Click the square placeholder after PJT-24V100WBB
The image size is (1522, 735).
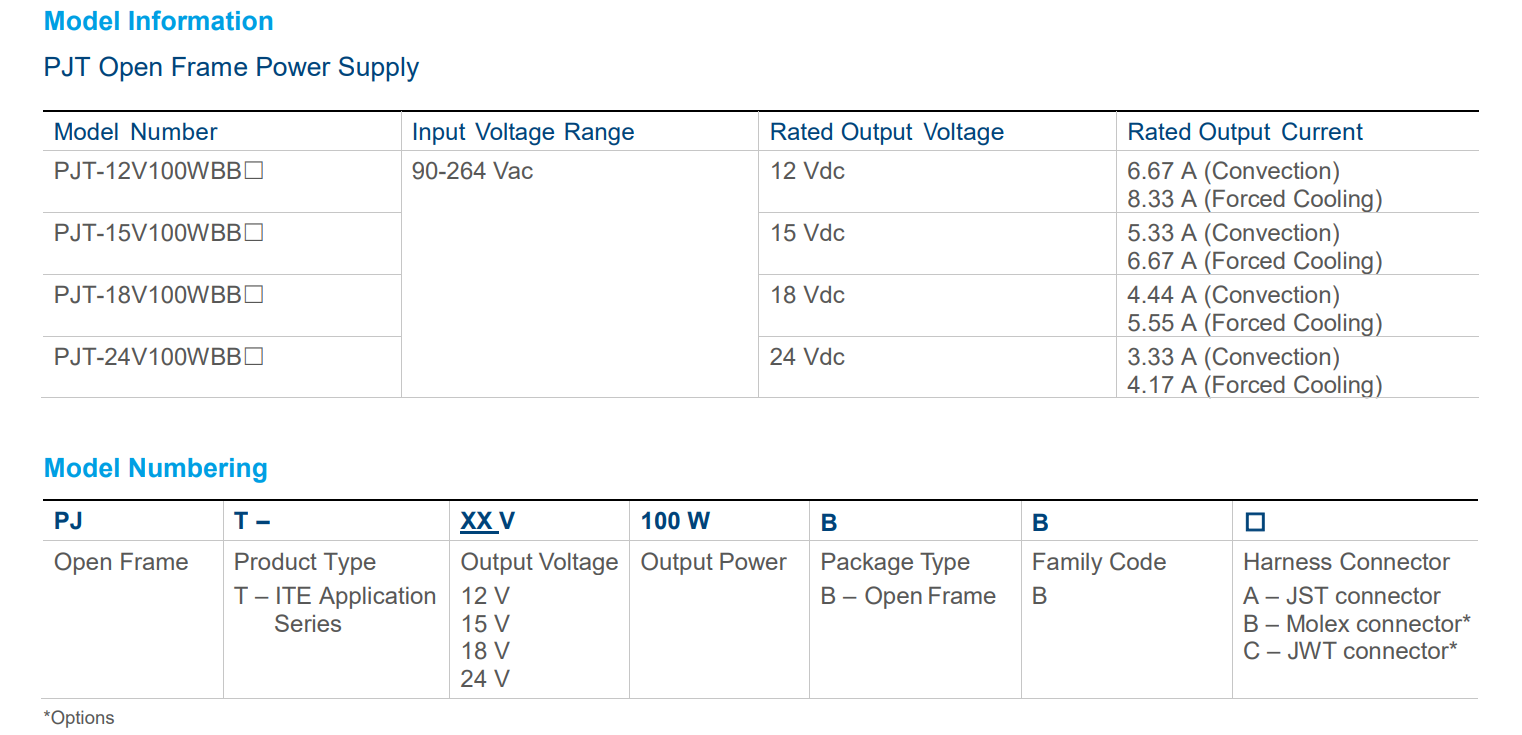254,357
